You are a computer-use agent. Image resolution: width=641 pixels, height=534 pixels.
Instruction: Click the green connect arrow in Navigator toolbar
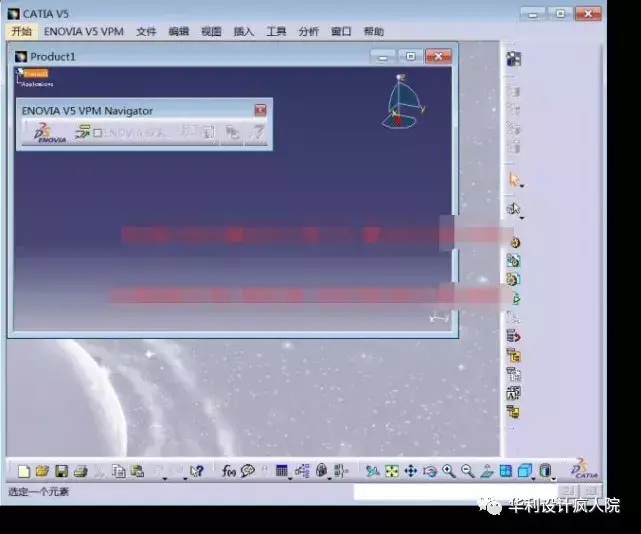82,132
